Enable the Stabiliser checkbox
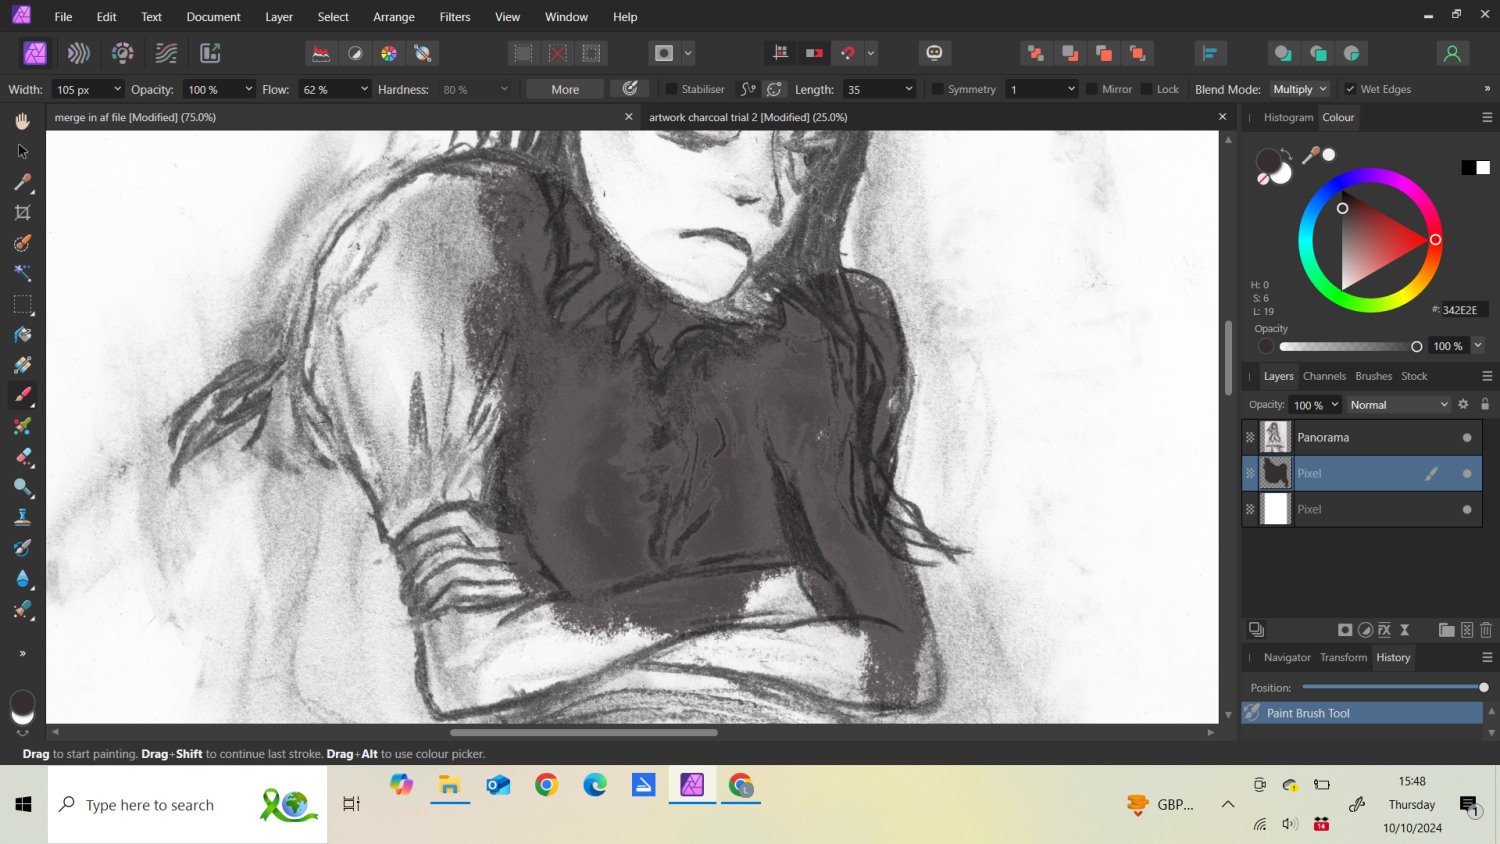 click(x=671, y=89)
